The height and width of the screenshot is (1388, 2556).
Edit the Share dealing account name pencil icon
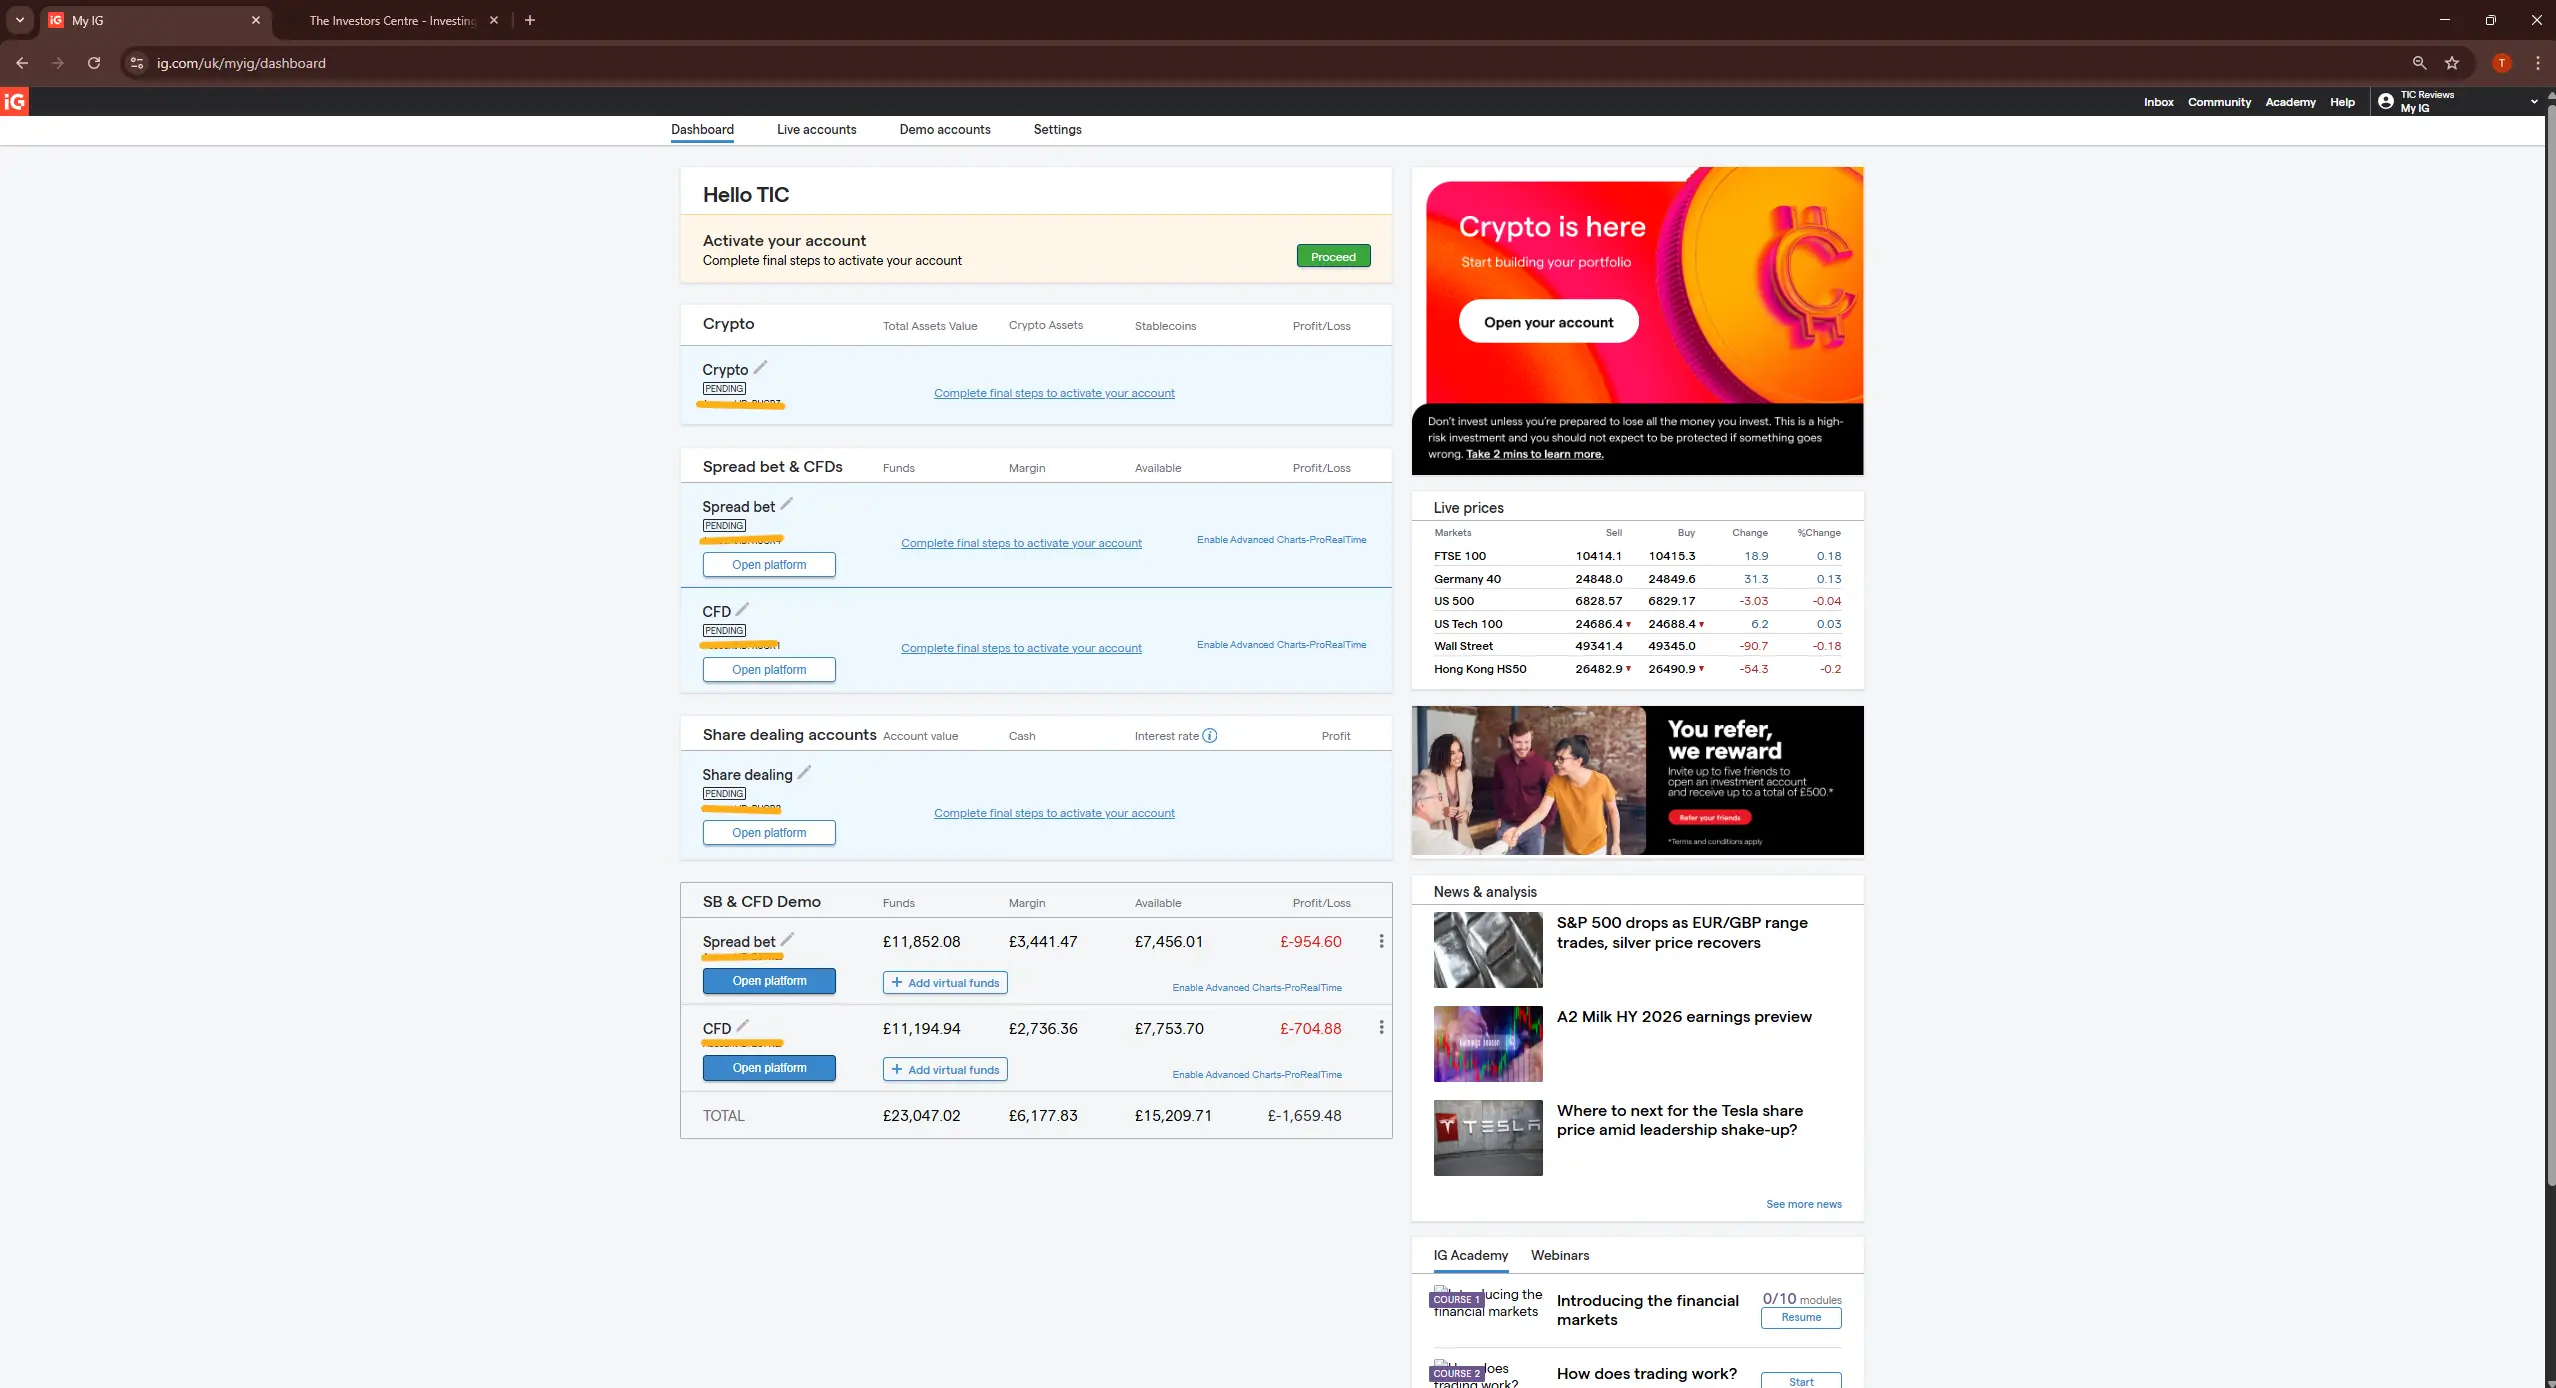point(805,772)
